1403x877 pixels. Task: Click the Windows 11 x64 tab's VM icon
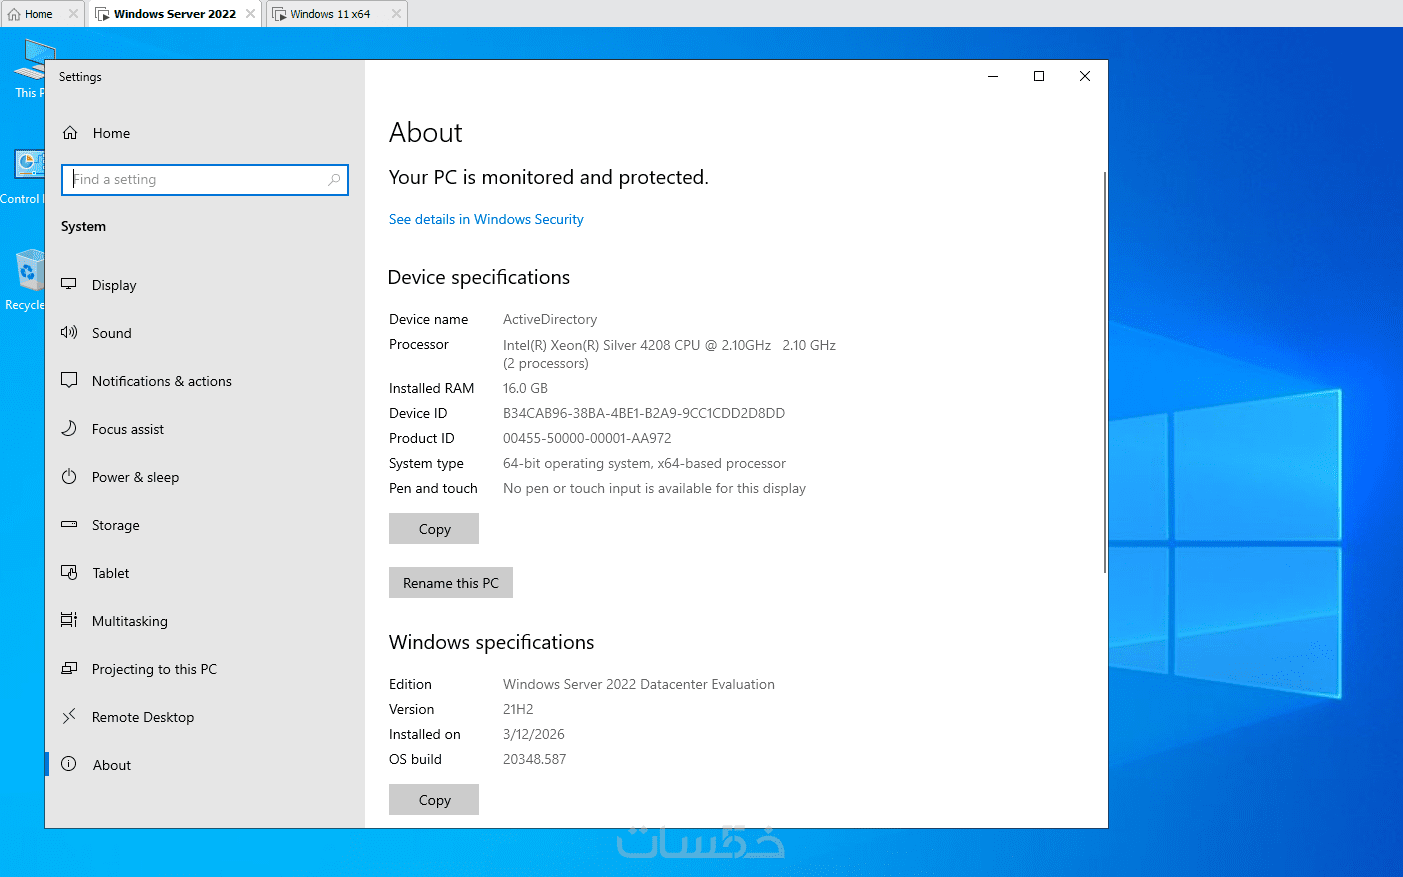279,14
